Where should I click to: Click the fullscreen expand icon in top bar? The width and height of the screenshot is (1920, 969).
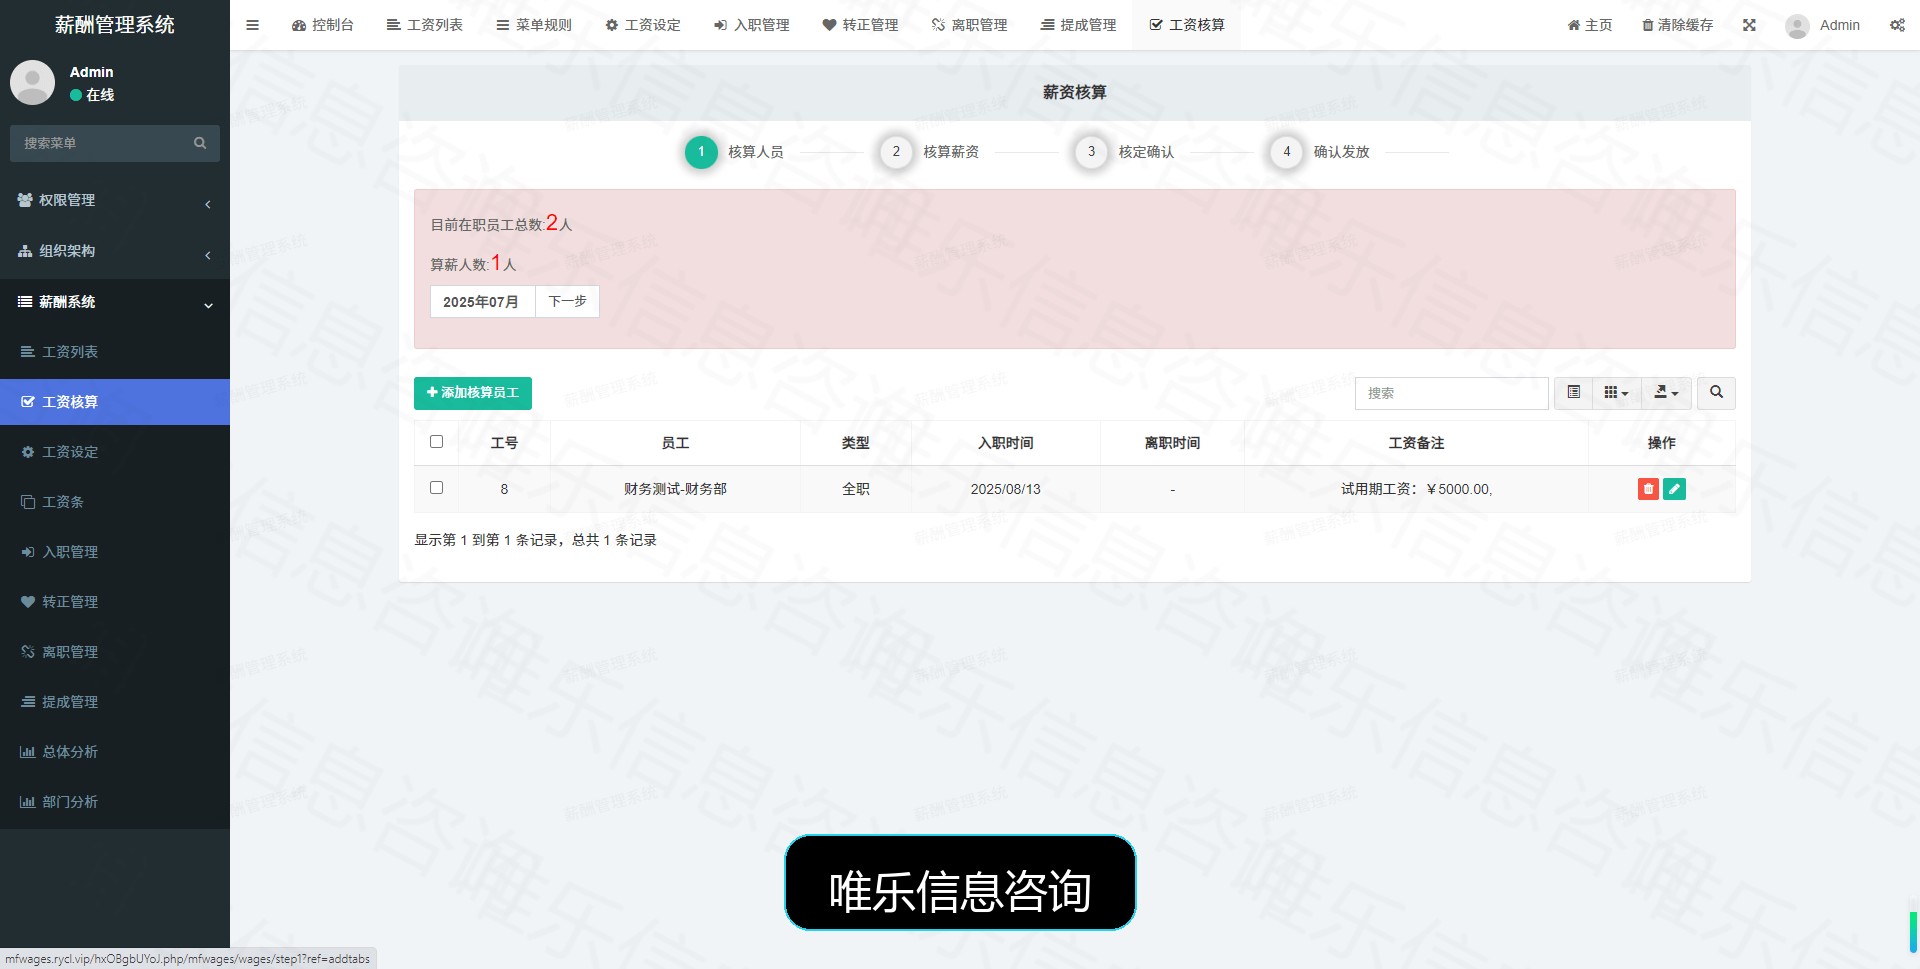point(1749,25)
